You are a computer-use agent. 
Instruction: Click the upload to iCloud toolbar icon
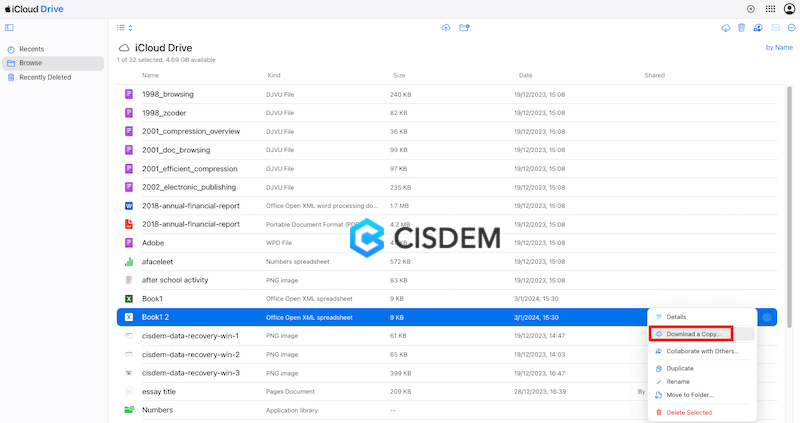pyautogui.click(x=445, y=28)
